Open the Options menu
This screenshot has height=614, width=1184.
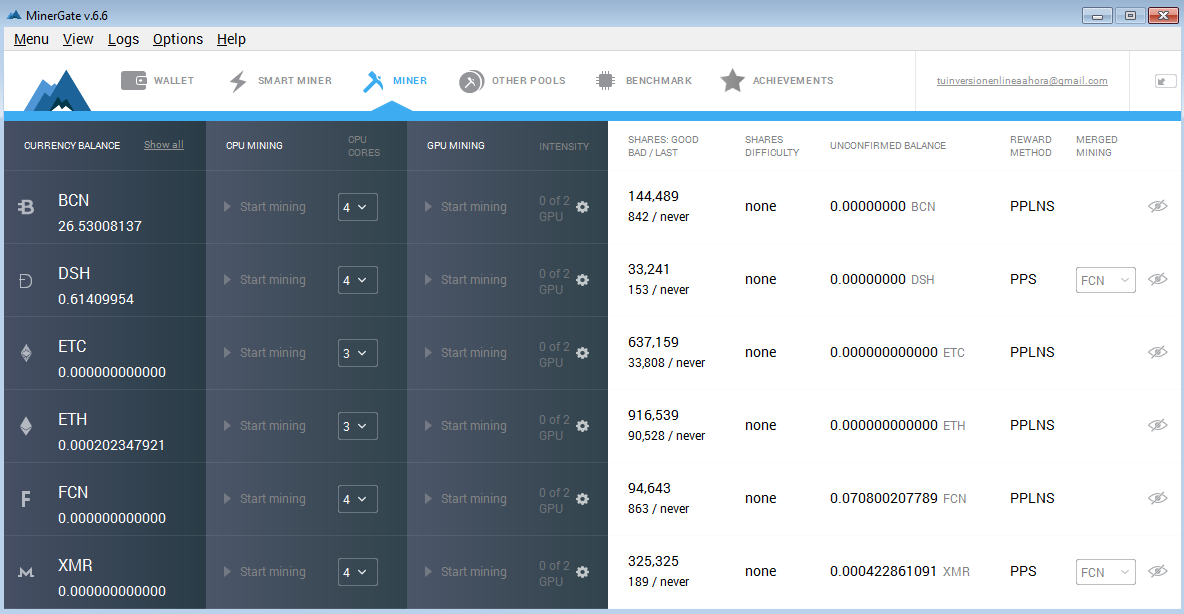(177, 39)
